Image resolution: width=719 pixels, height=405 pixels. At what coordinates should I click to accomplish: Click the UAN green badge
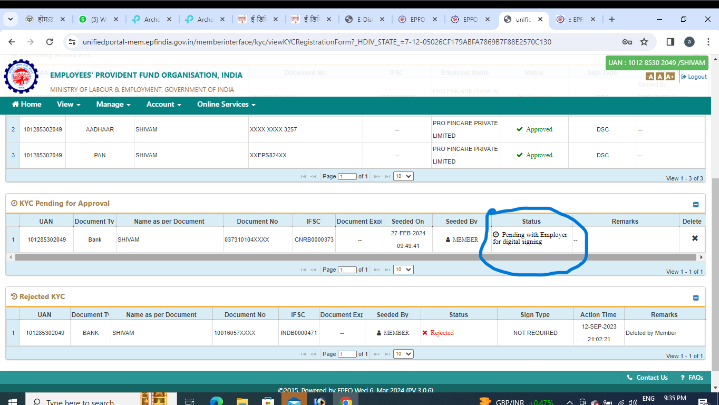tap(657, 62)
